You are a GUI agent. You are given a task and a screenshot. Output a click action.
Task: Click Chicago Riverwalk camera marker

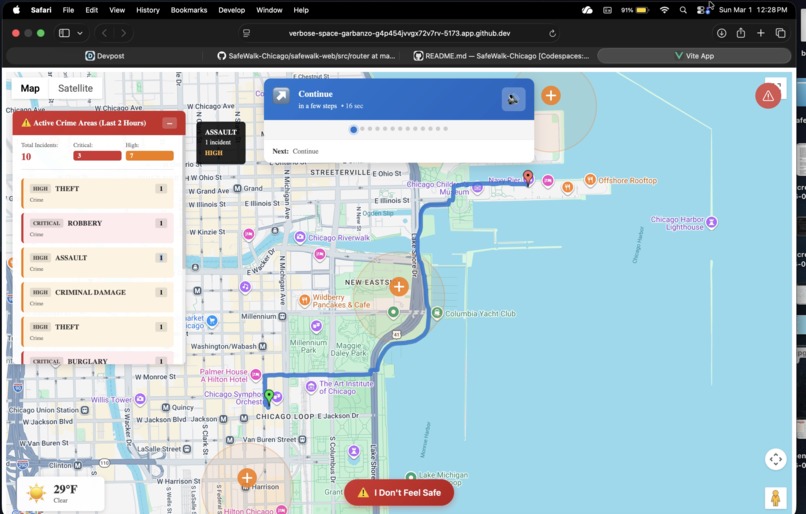(300, 237)
